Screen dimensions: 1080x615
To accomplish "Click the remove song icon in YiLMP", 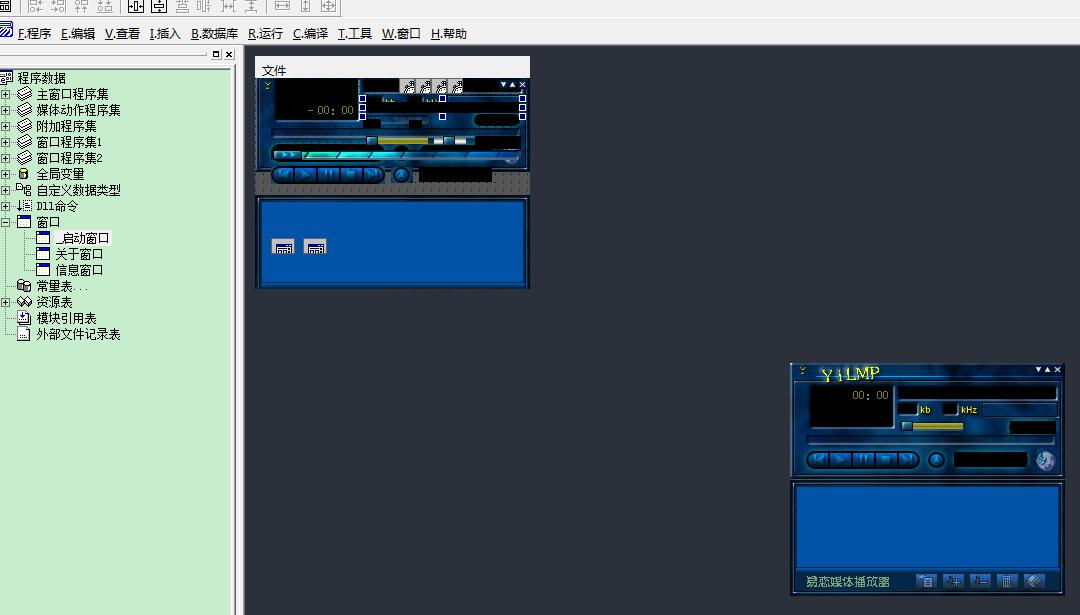I will click(980, 581).
